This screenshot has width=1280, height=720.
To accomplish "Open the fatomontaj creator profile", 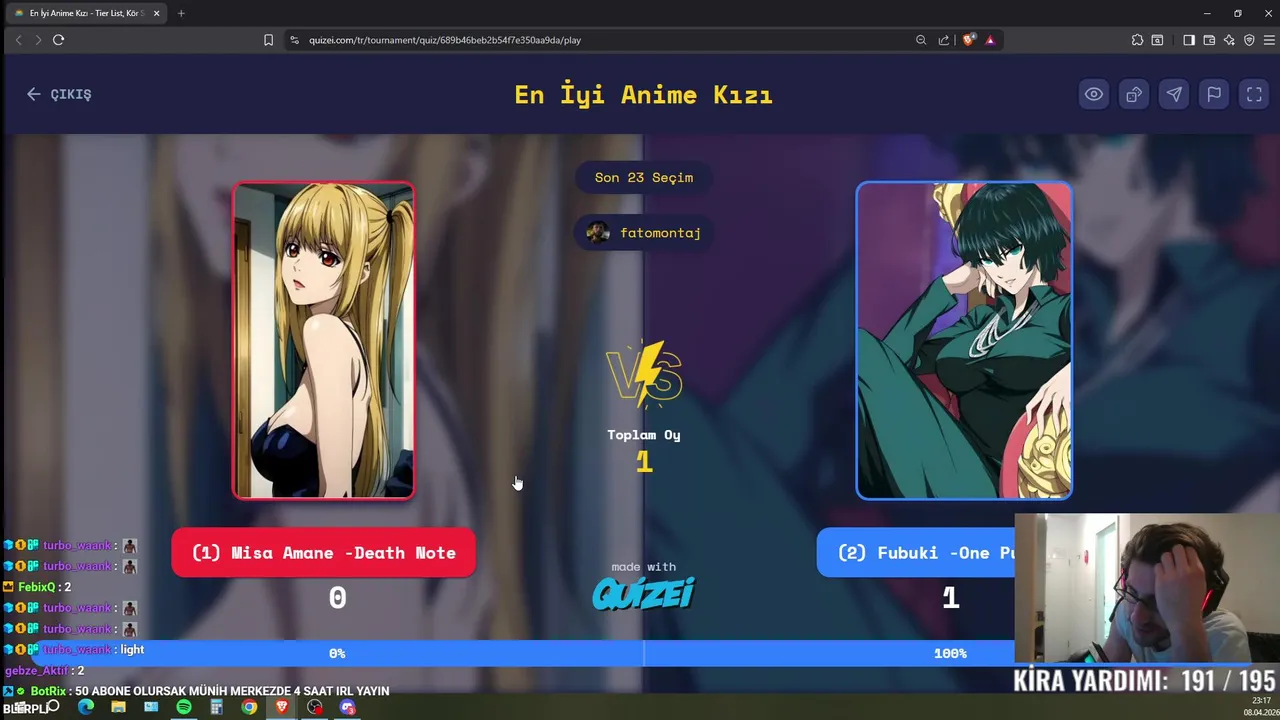I will point(644,233).
